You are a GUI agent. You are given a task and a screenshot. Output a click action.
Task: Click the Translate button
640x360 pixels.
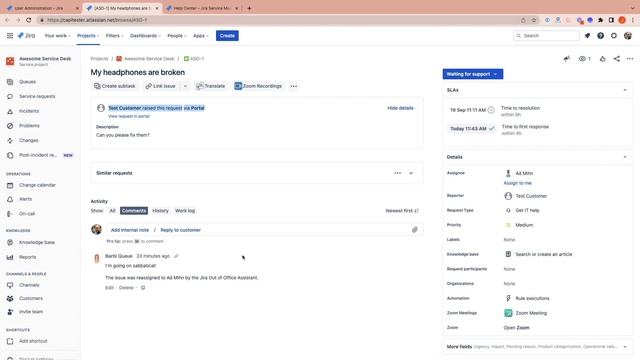[211, 86]
